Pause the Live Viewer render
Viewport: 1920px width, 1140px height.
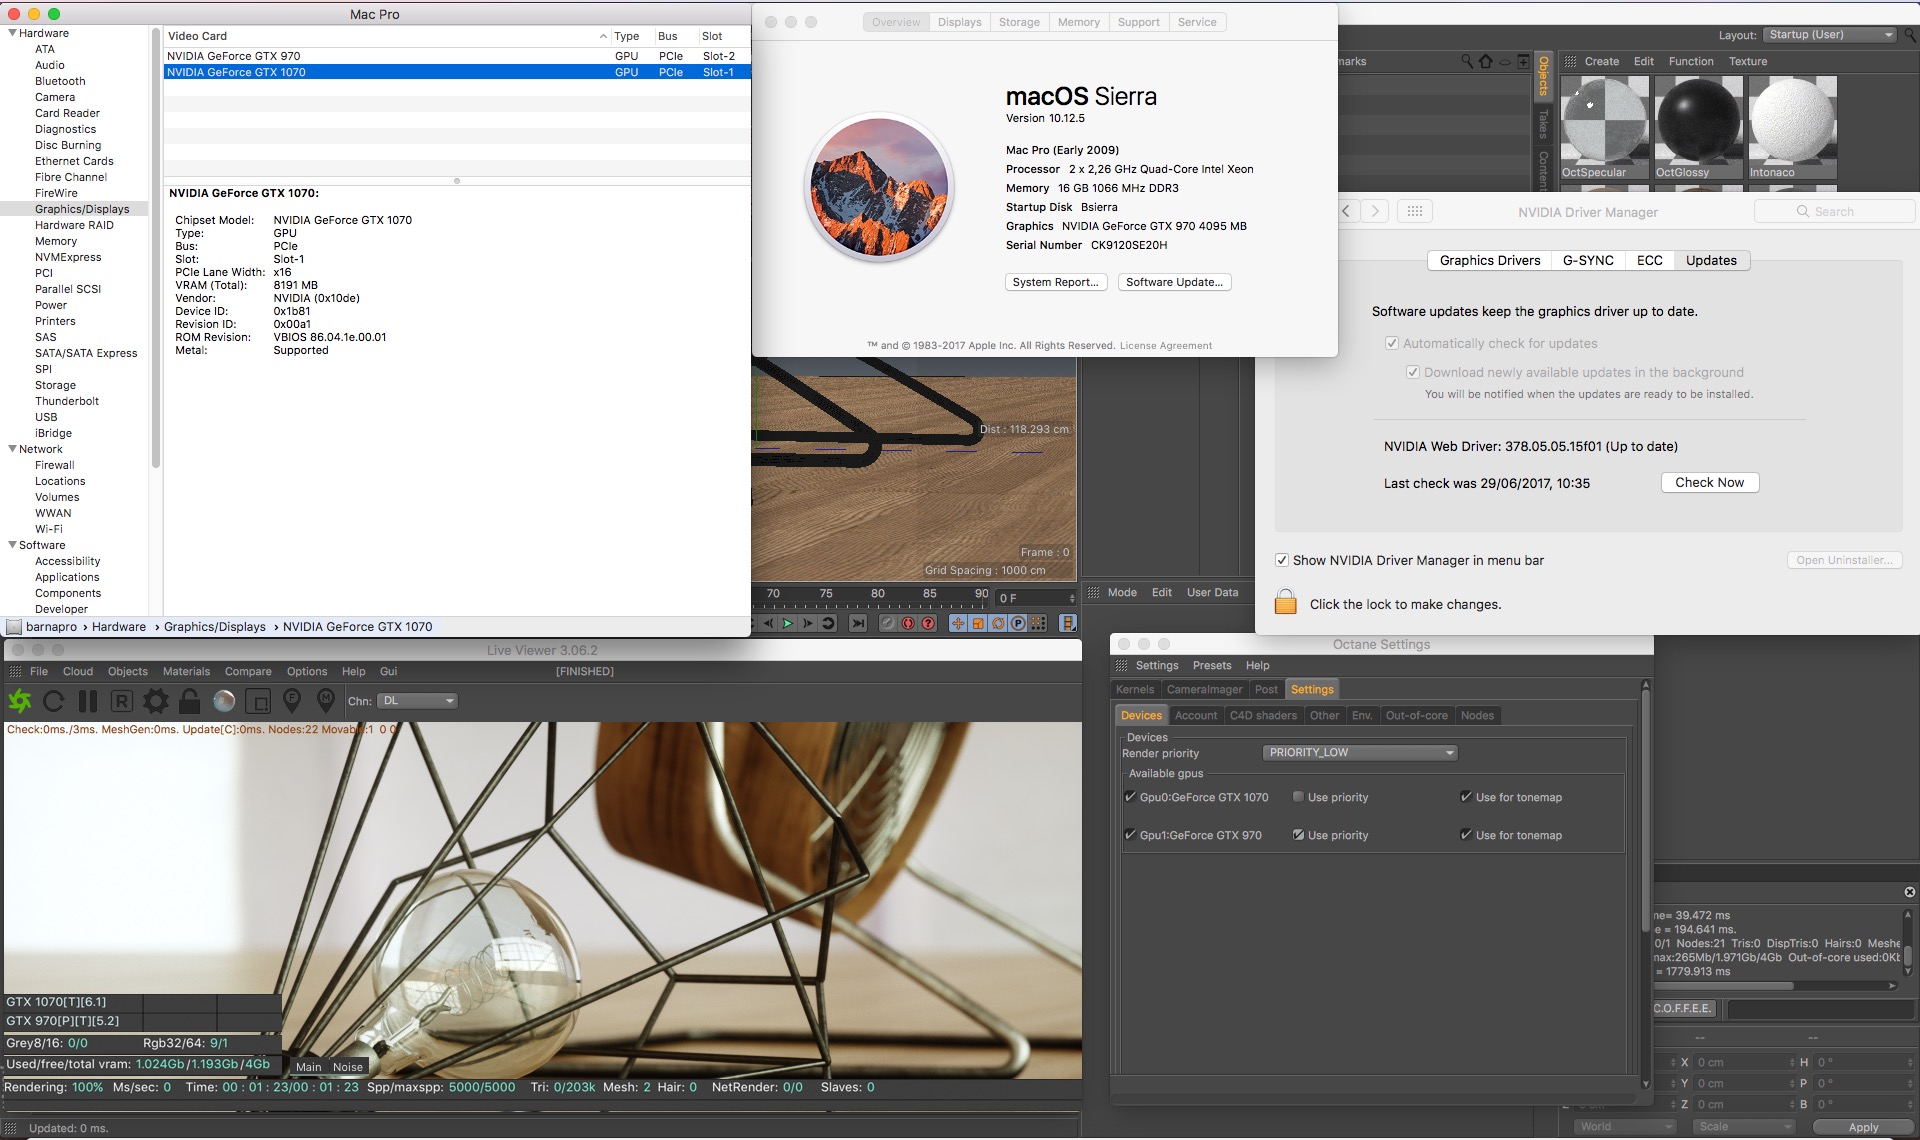pyautogui.click(x=88, y=701)
